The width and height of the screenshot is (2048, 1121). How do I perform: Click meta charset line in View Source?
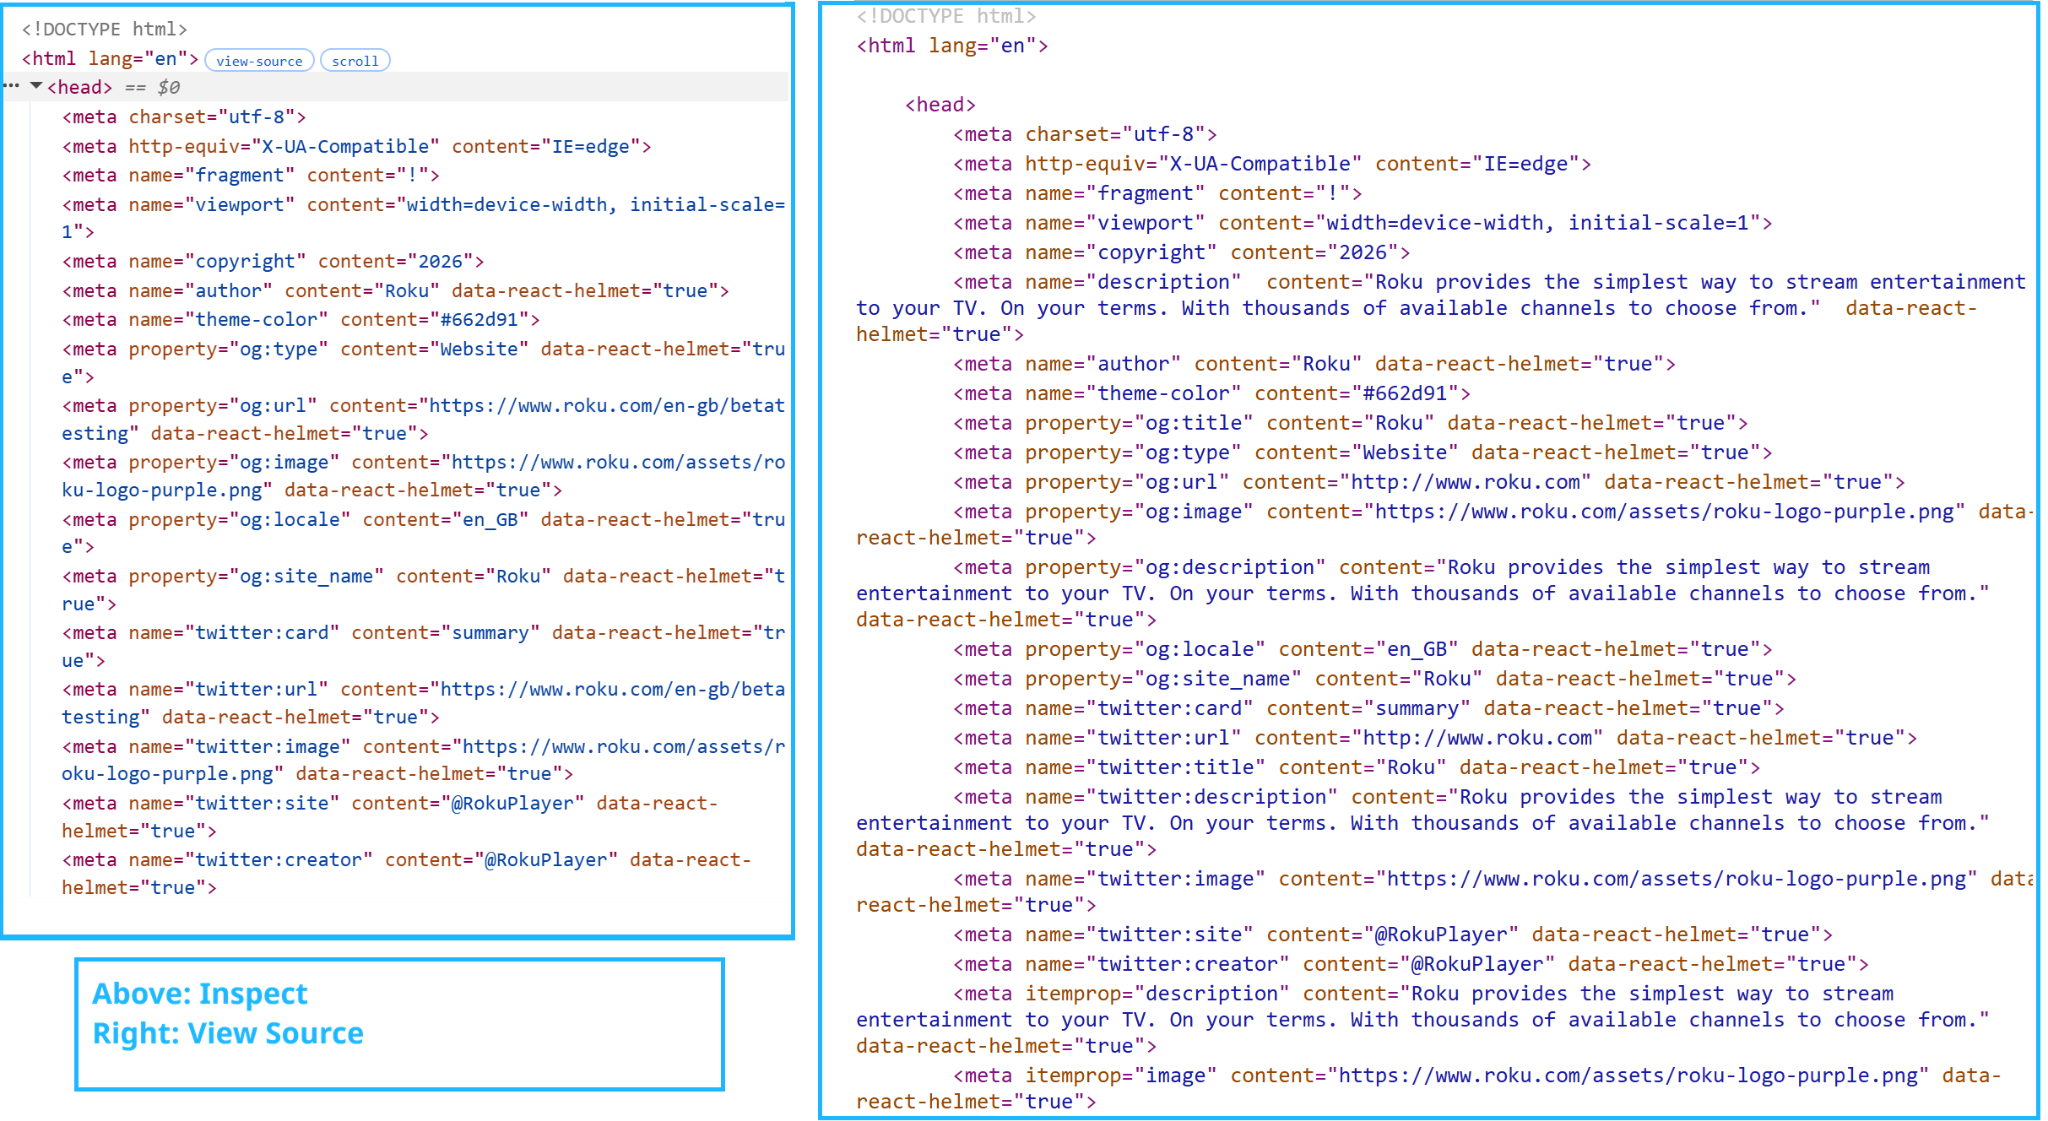click(1085, 134)
